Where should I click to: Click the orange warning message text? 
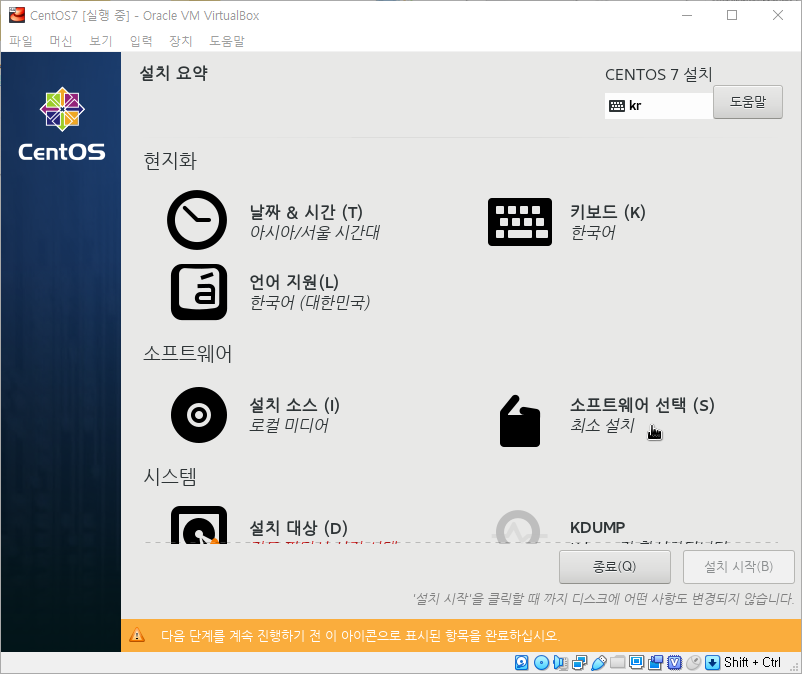tap(361, 636)
